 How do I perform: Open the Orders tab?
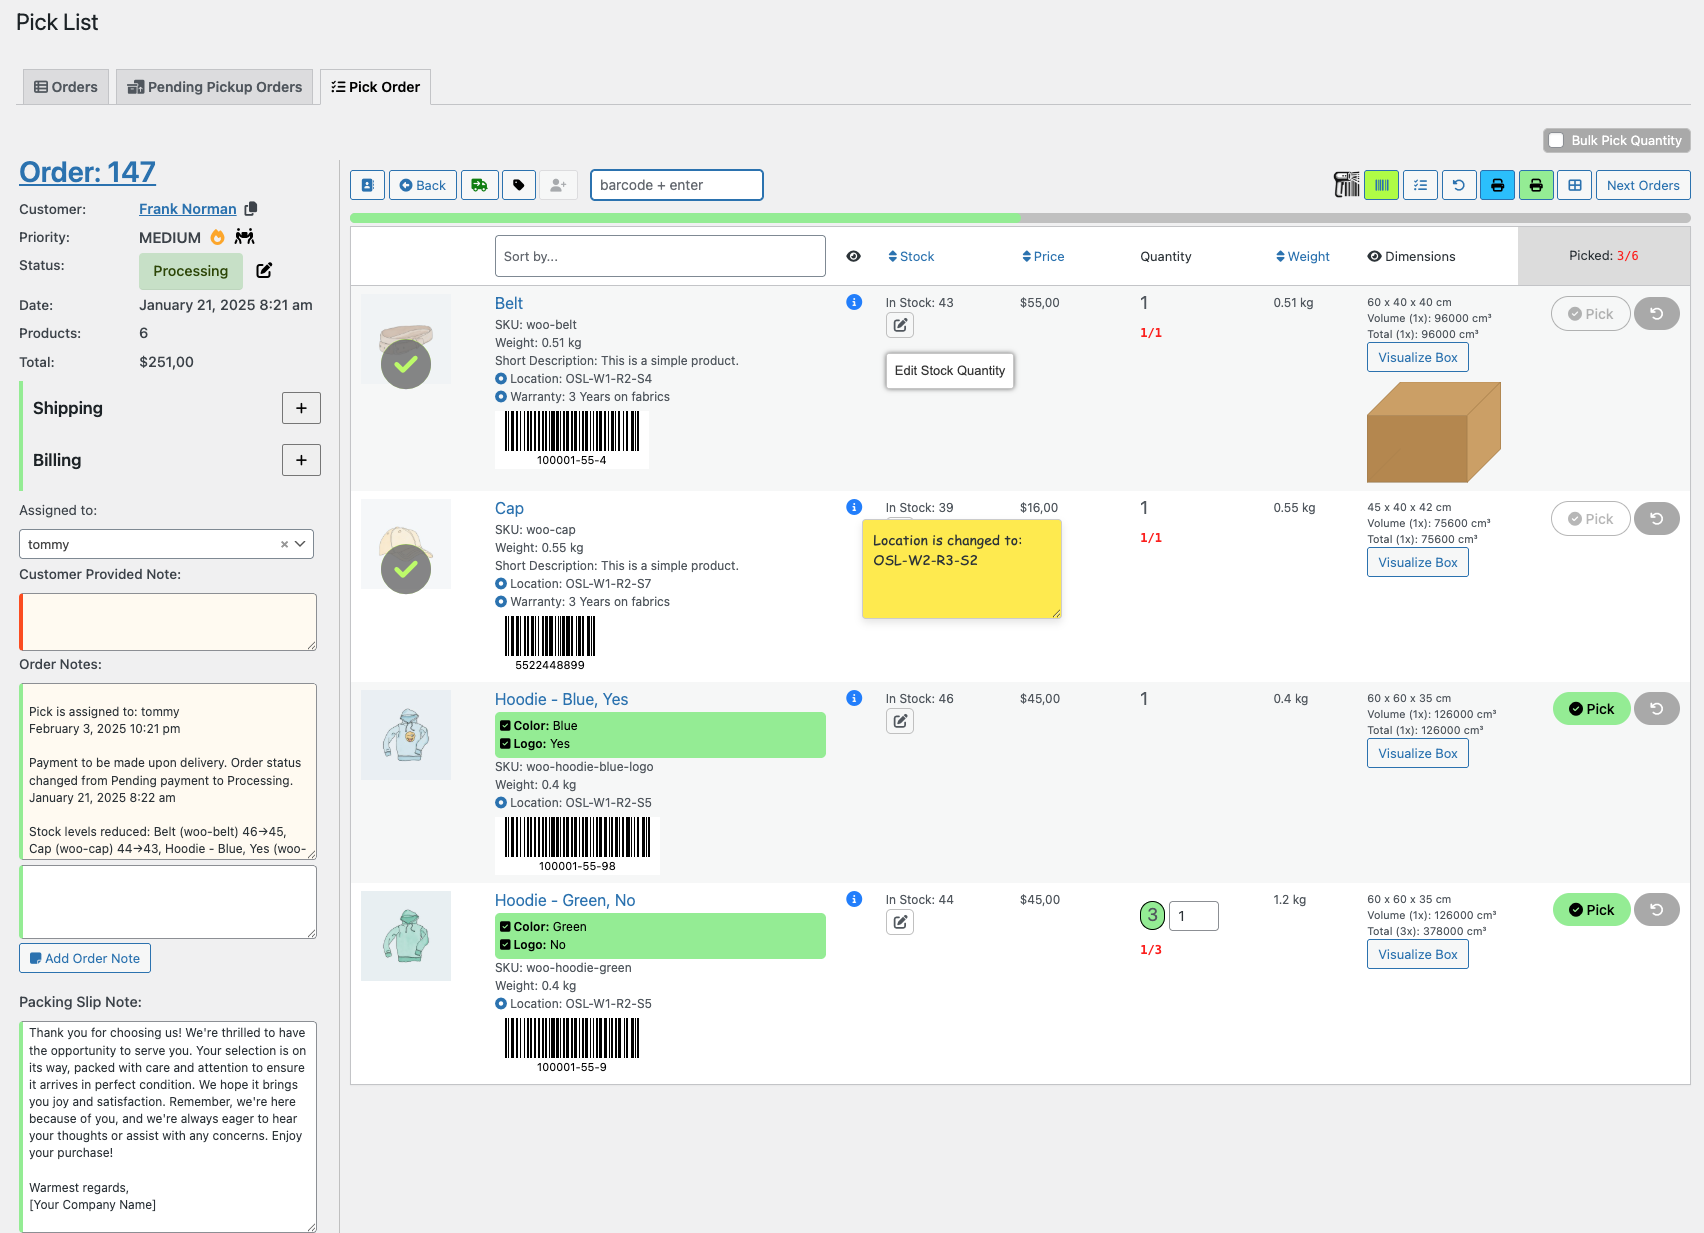(66, 87)
